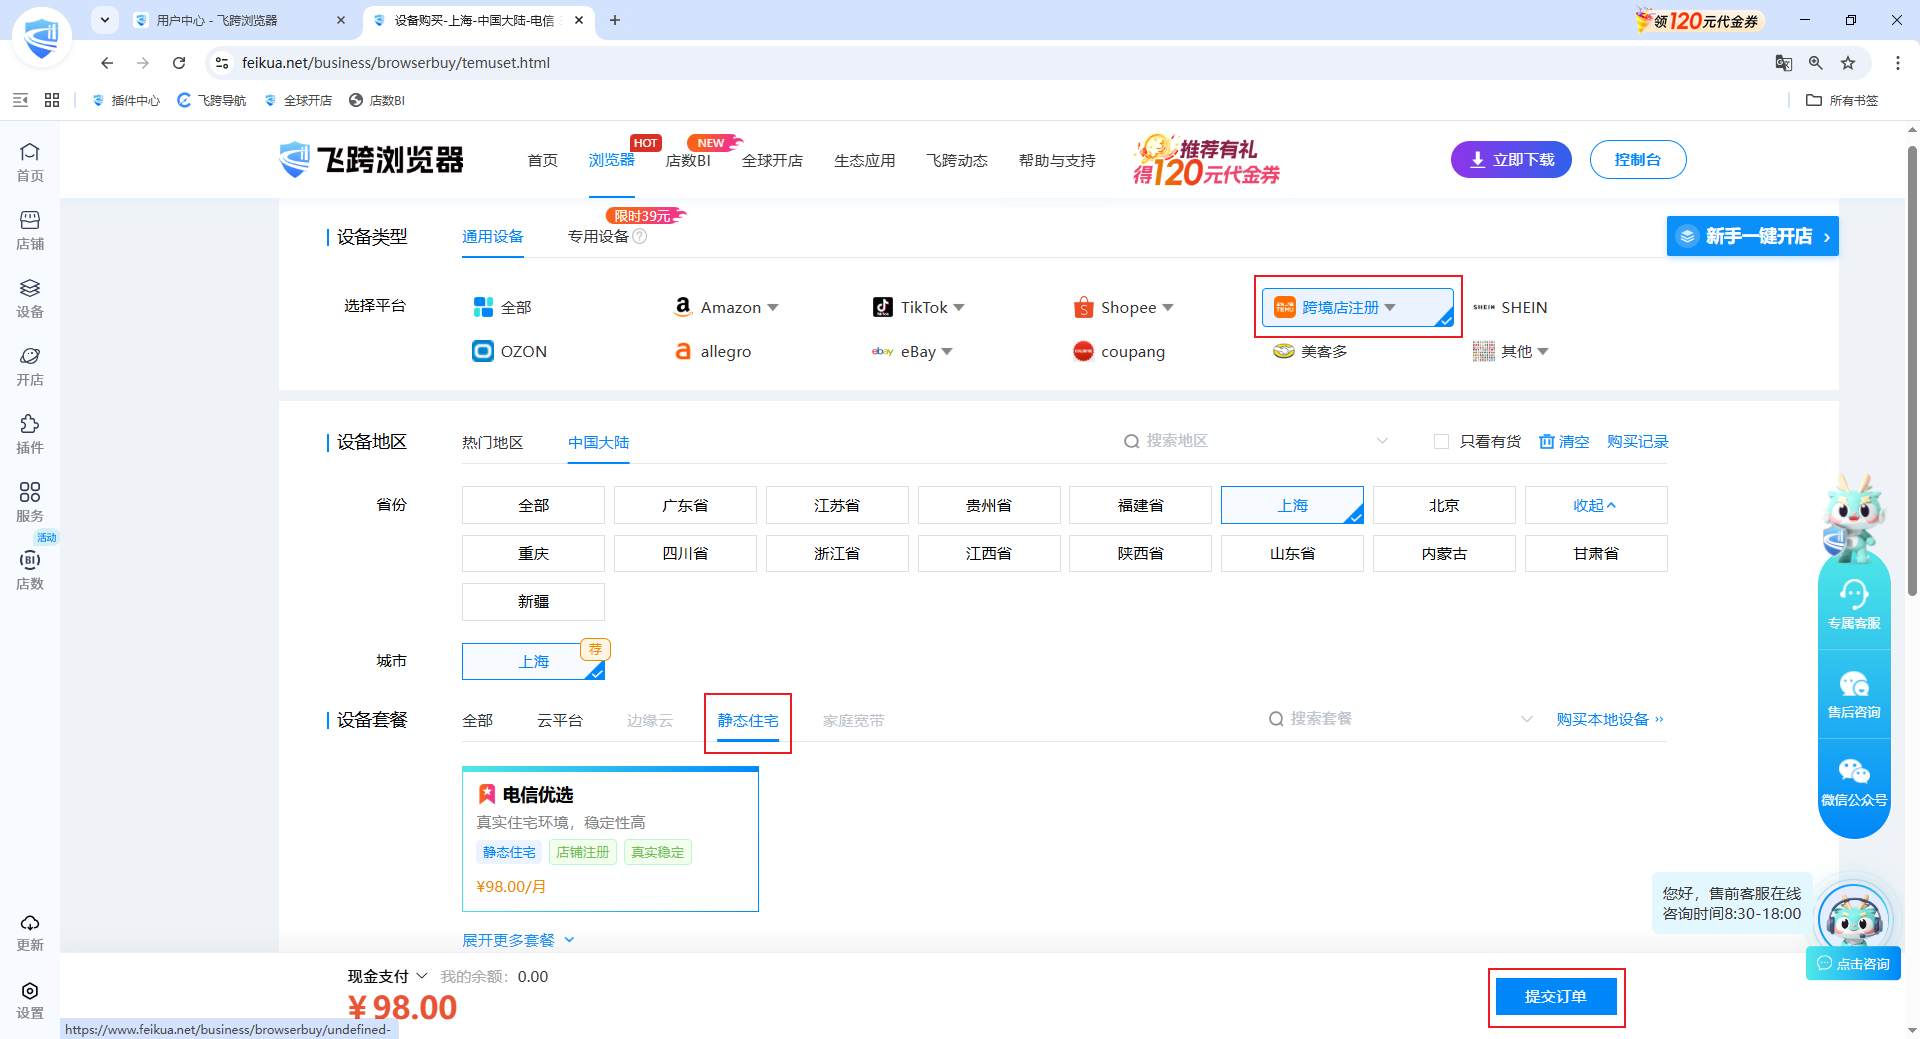
Task: Click the 提交订单 button
Action: (x=1556, y=996)
